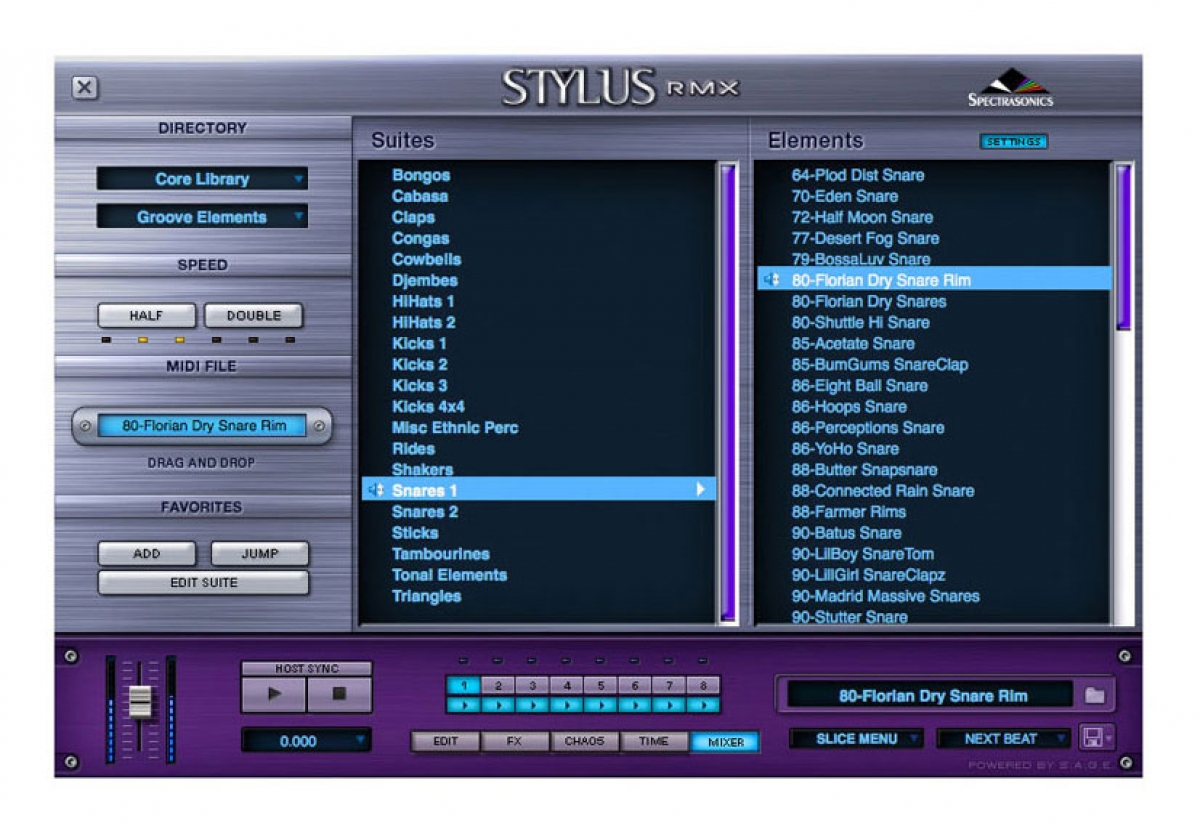Click the arrow button under part 7

coord(669,704)
